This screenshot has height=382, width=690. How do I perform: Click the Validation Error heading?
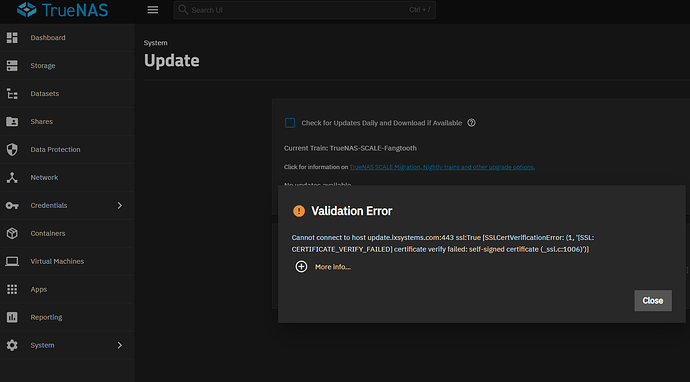352,211
